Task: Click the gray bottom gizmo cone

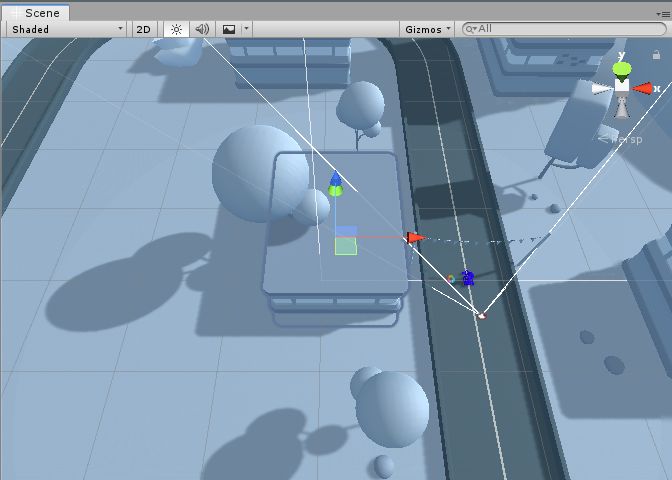Action: [621, 107]
